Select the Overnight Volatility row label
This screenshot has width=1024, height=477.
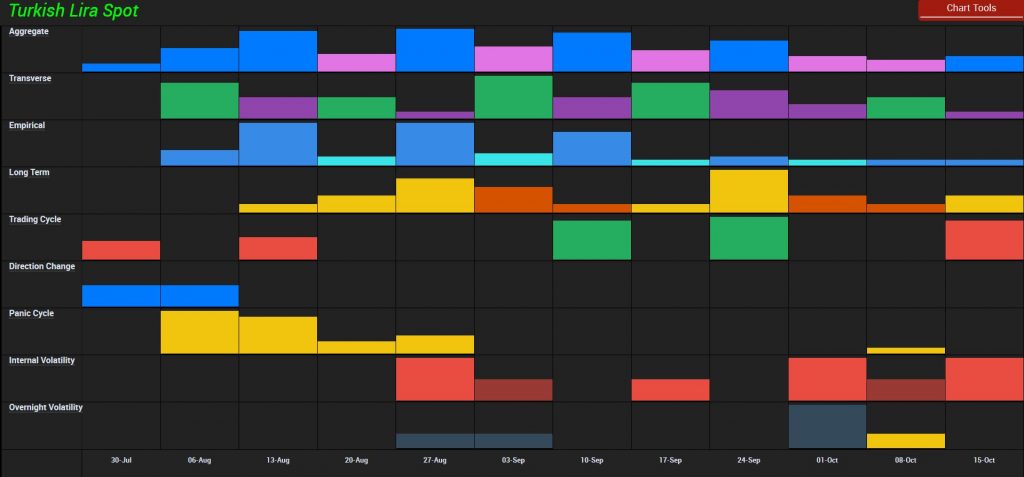pos(46,408)
